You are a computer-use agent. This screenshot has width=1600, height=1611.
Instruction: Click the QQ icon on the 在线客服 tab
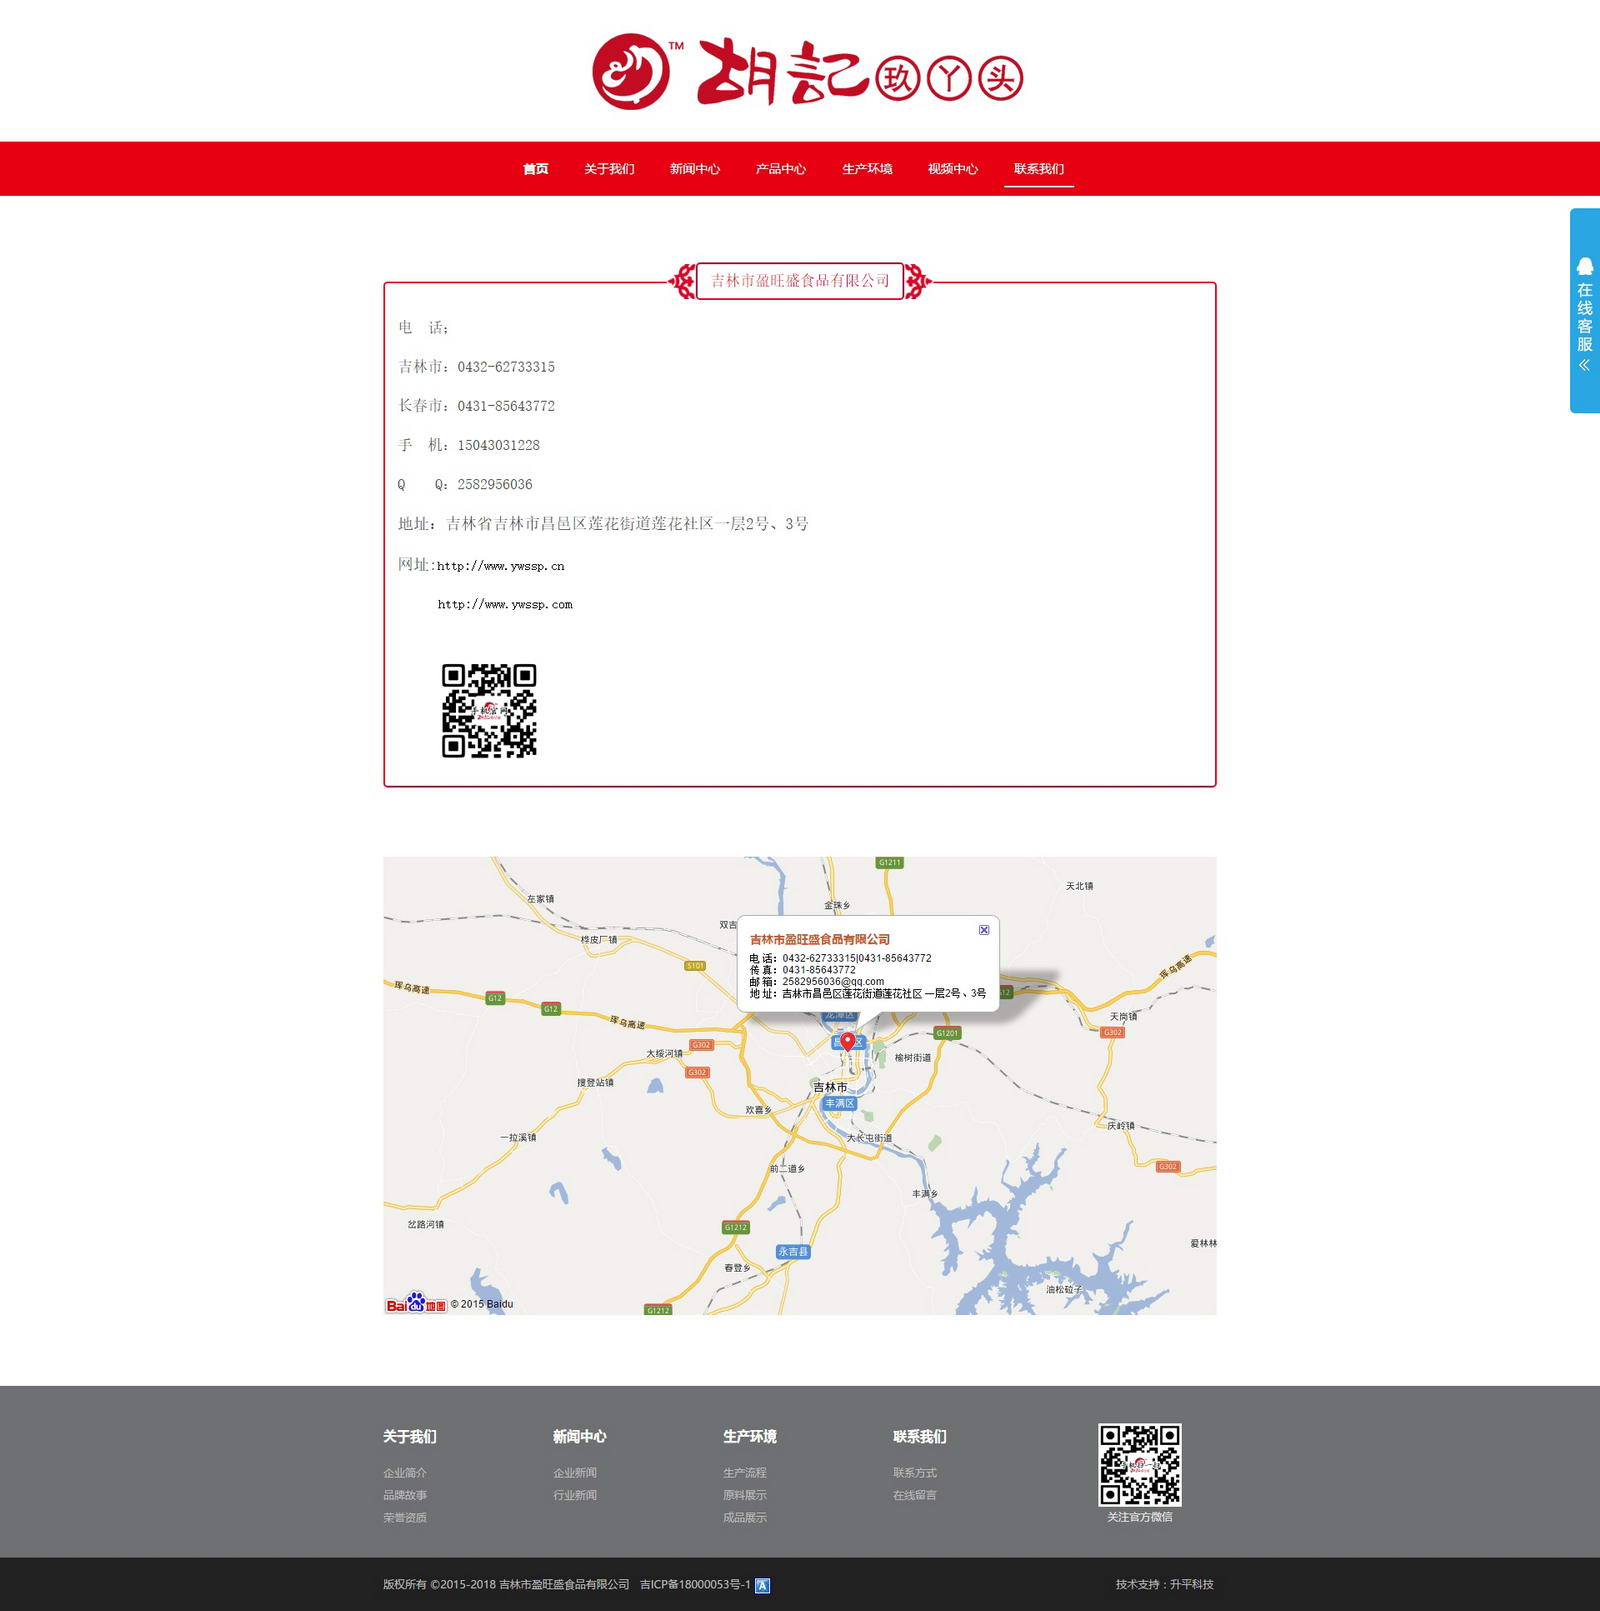pos(1585,265)
